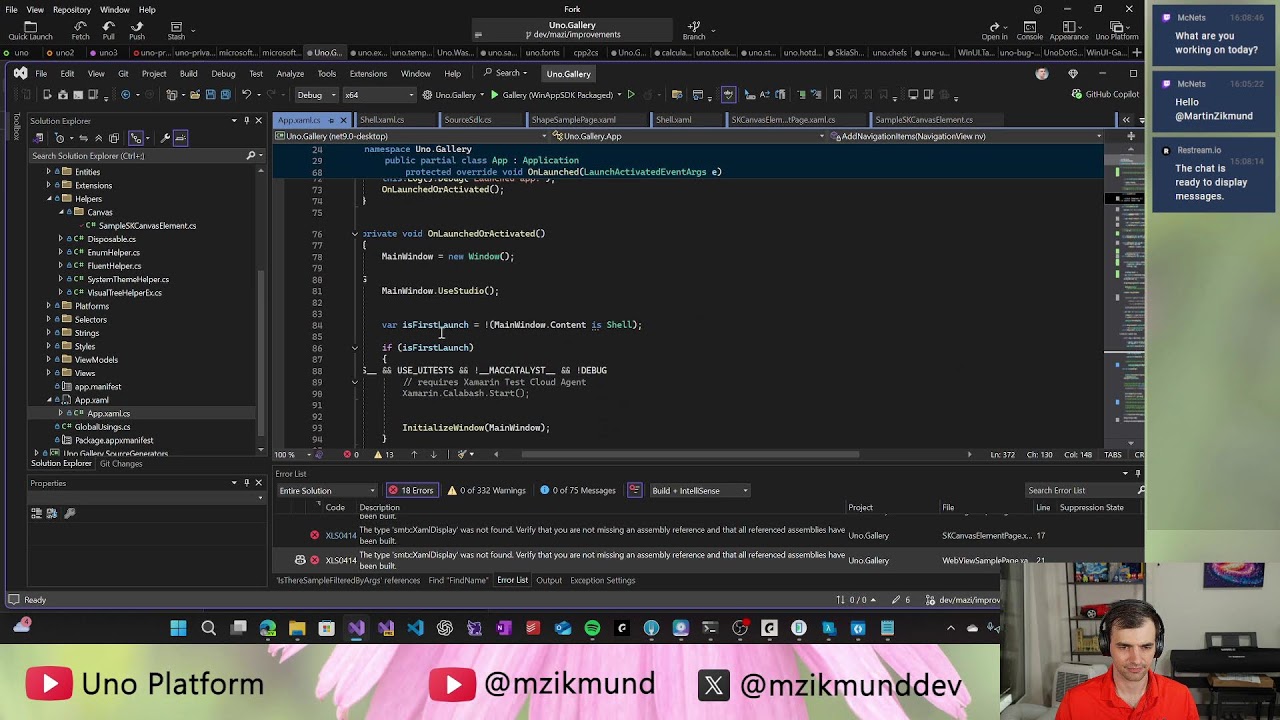This screenshot has height=720, width=1280.
Task: Open the Toolbox side tab
Action: [x=16, y=127]
